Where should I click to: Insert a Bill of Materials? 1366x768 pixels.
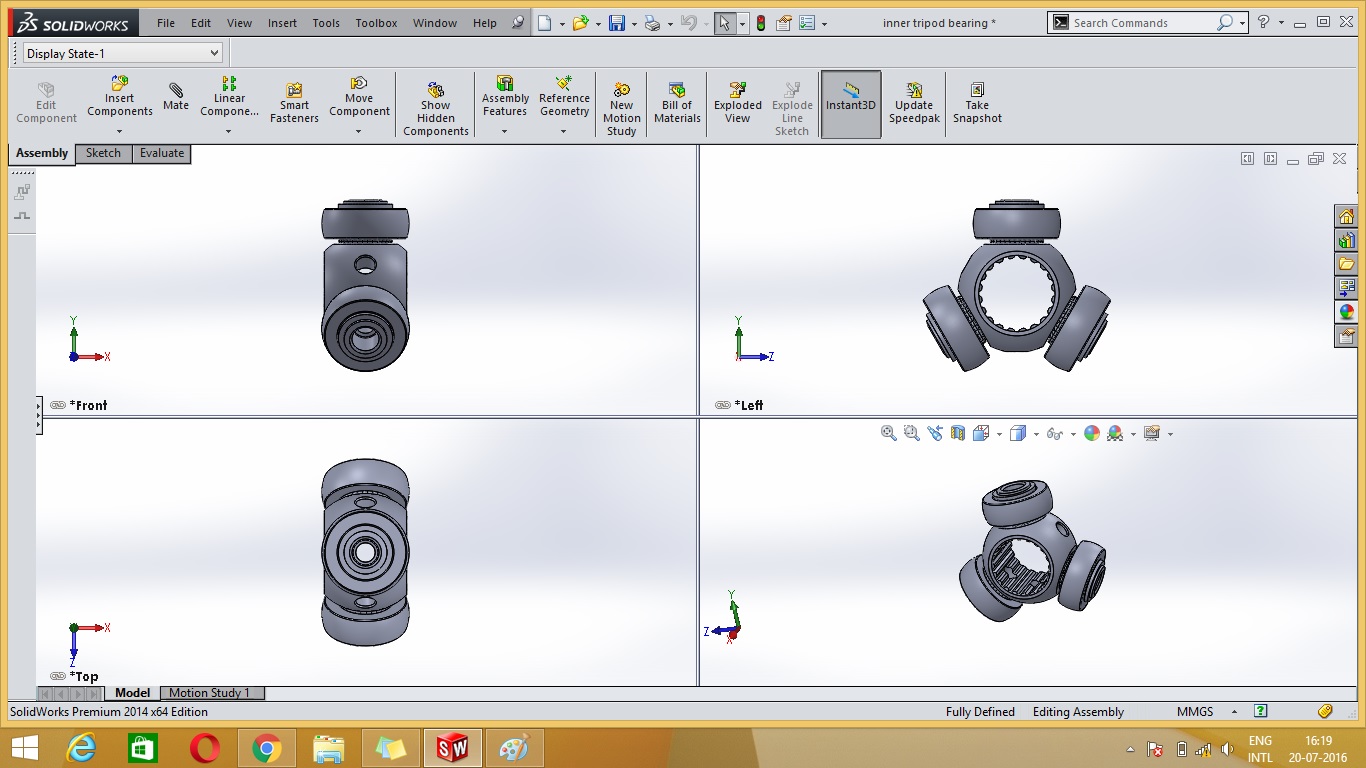click(x=677, y=104)
